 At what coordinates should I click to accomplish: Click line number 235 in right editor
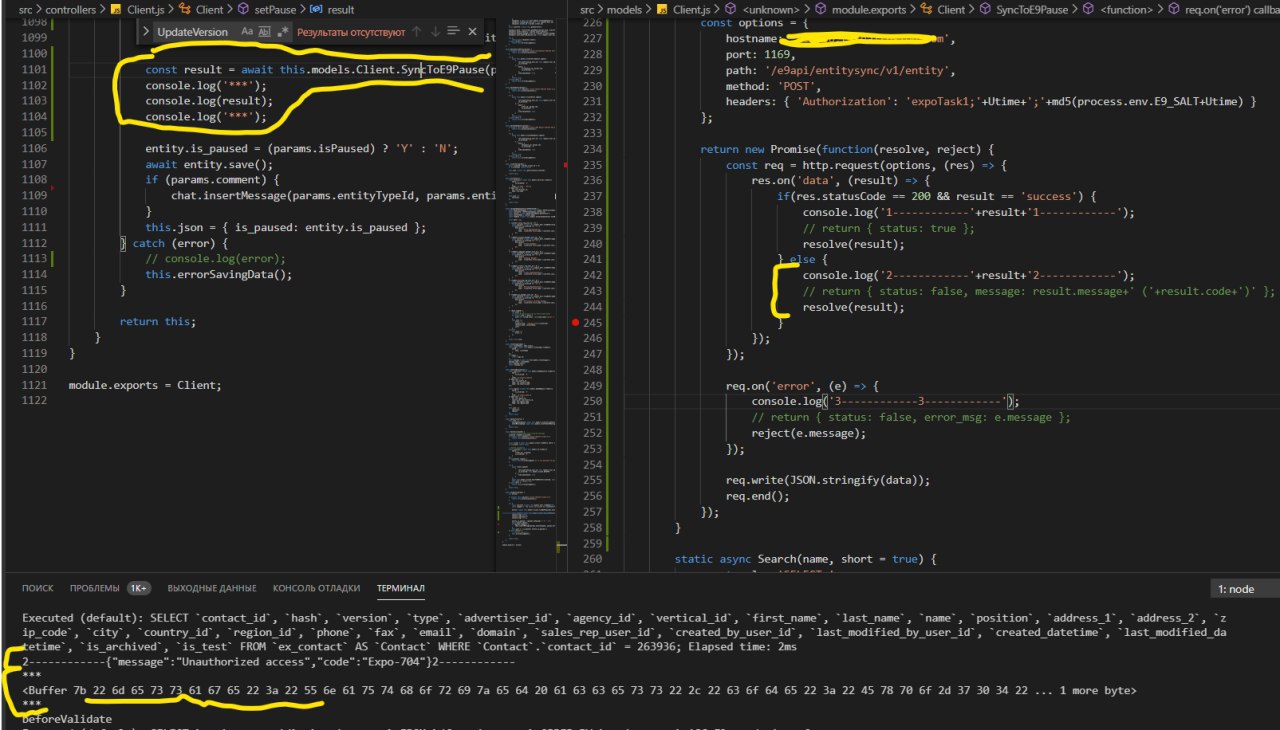pos(594,165)
